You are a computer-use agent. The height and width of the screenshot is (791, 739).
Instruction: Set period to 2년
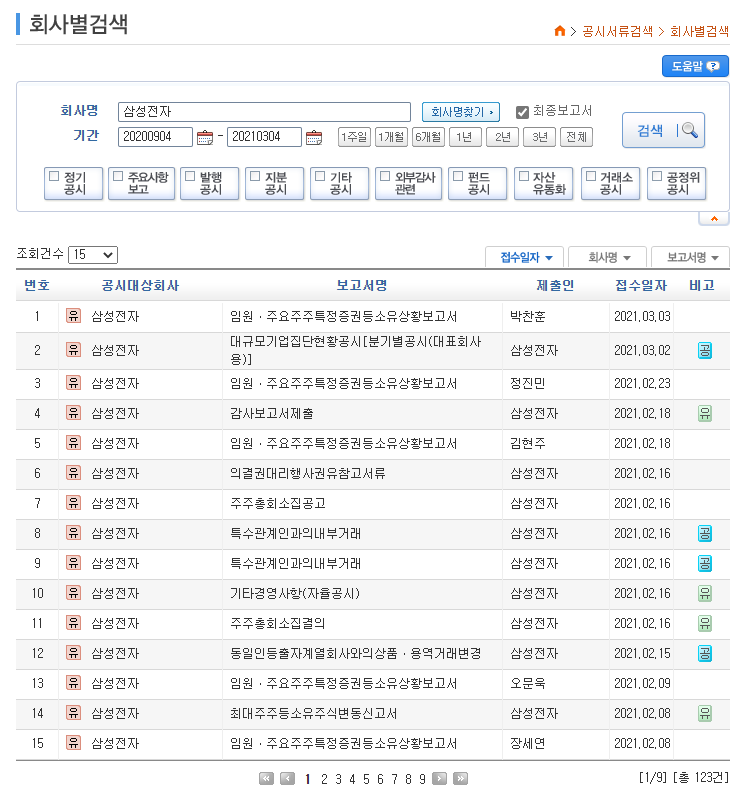(502, 137)
